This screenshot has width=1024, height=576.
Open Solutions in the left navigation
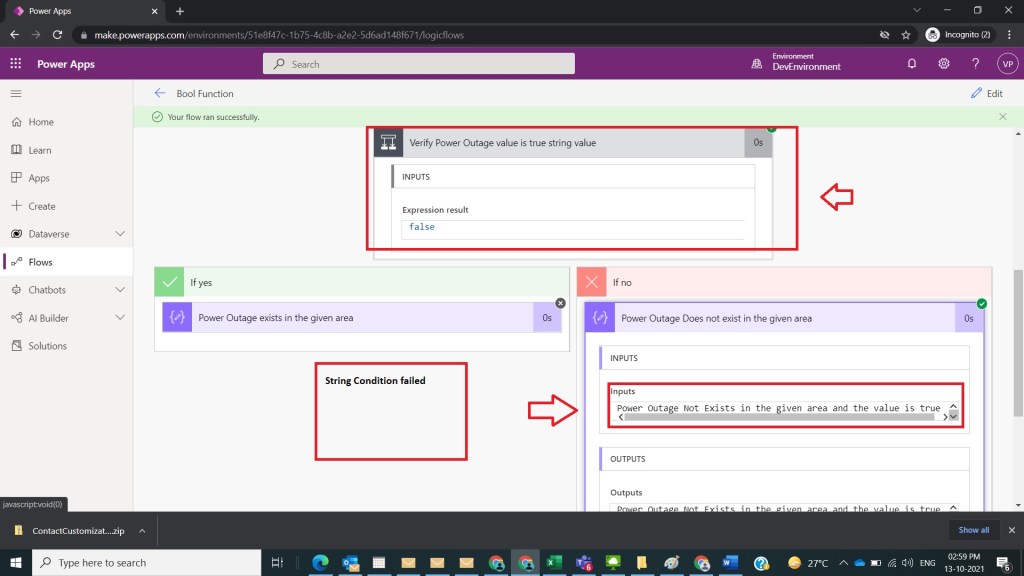point(47,346)
